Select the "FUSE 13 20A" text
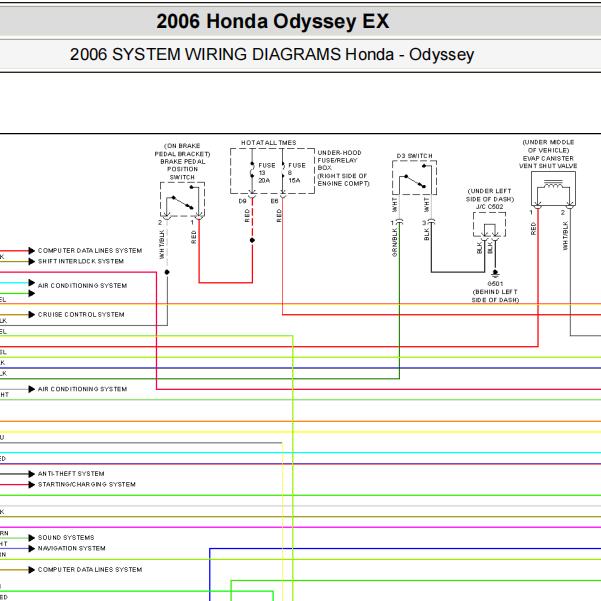This screenshot has height=601, width=601. [x=267, y=173]
